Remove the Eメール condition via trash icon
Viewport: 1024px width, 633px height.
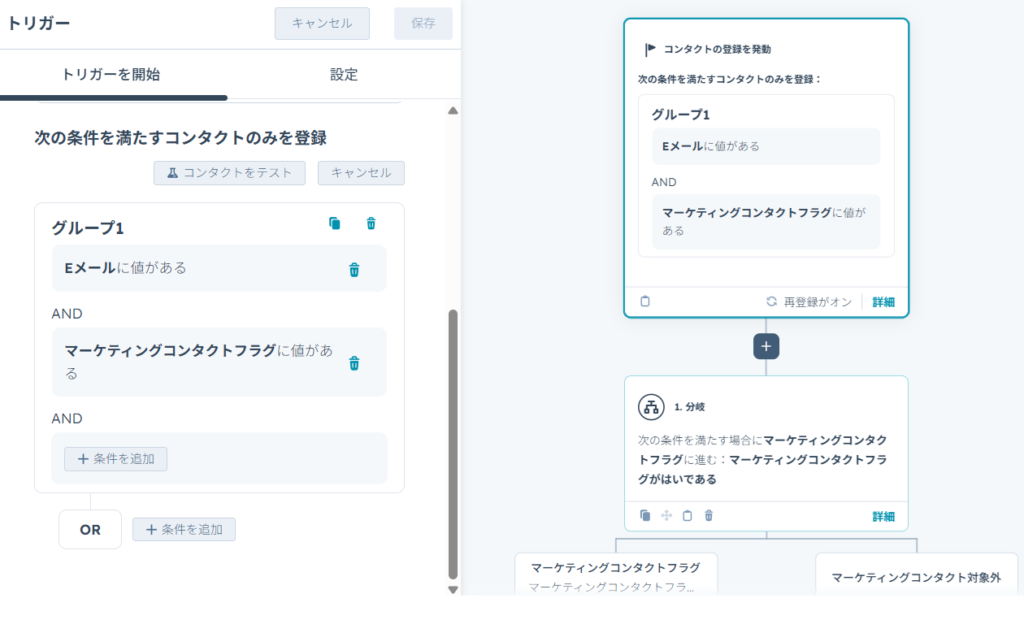(x=354, y=270)
